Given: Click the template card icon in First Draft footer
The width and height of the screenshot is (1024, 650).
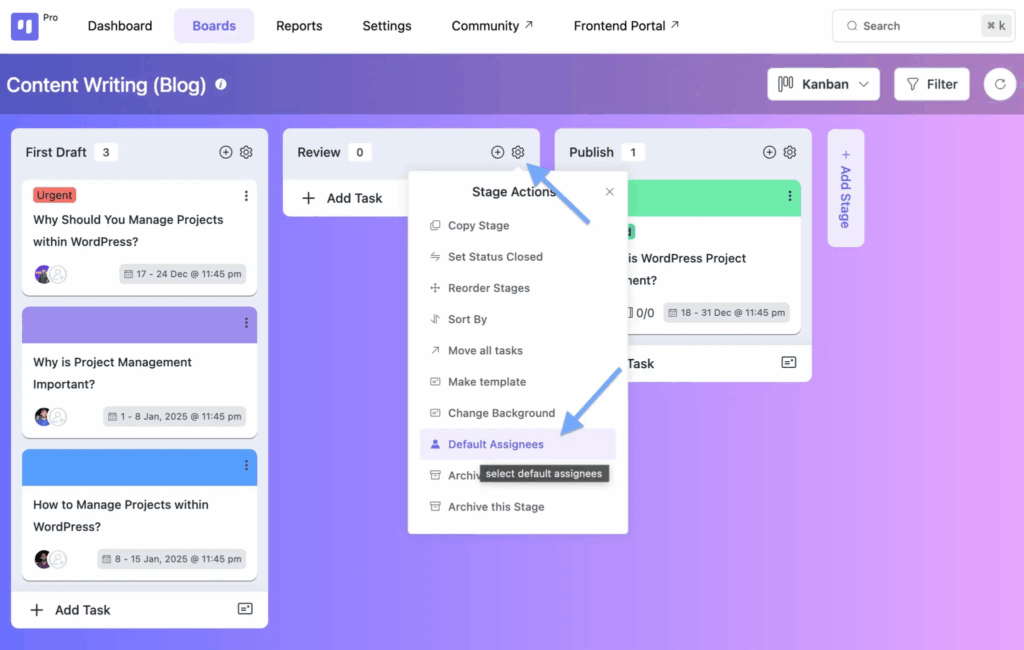Looking at the screenshot, I should 245,609.
